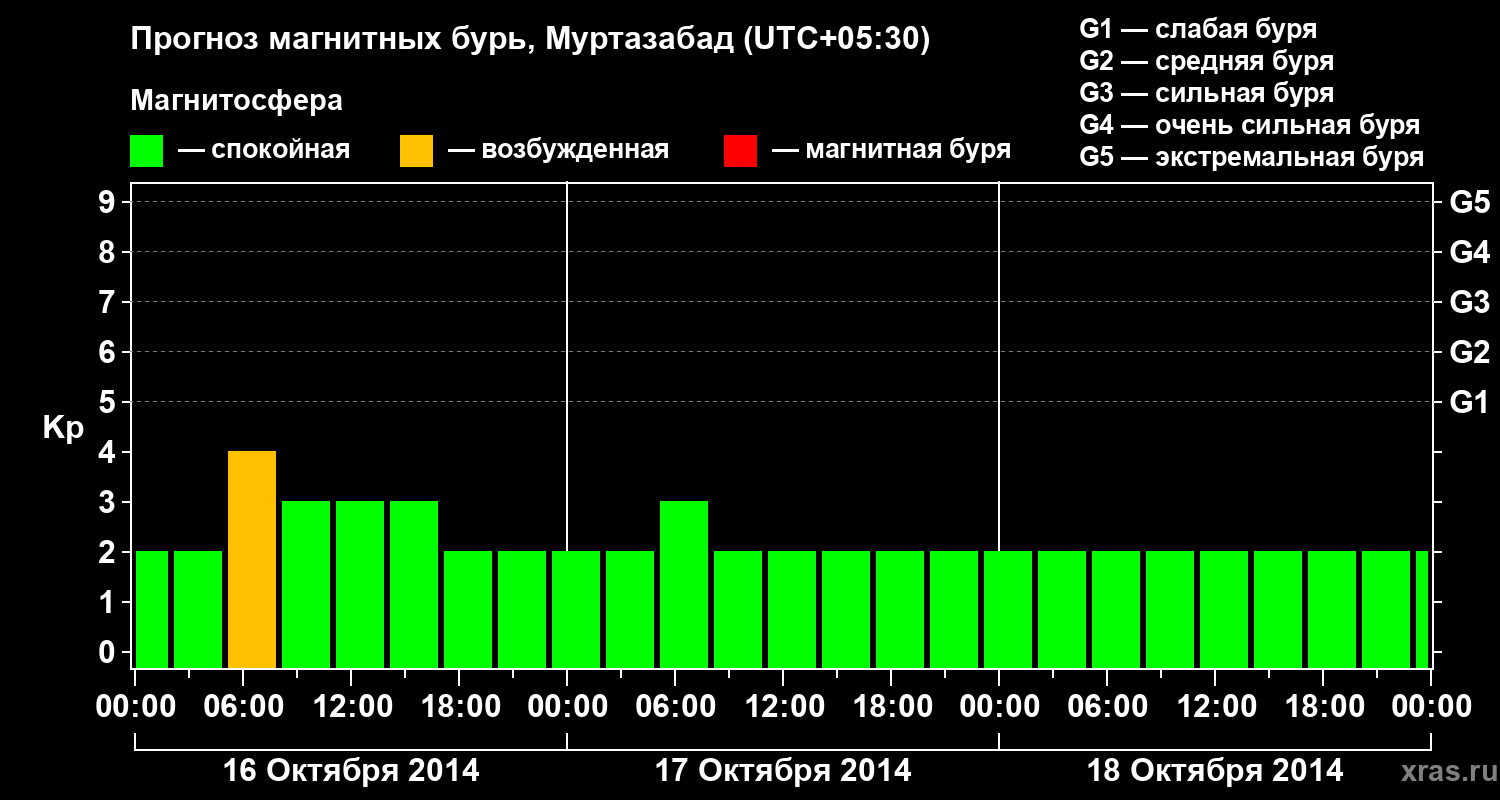Screen dimensions: 1500x800
Task: Click the 06:00 time label above 18 Октября
Action: click(x=1106, y=706)
